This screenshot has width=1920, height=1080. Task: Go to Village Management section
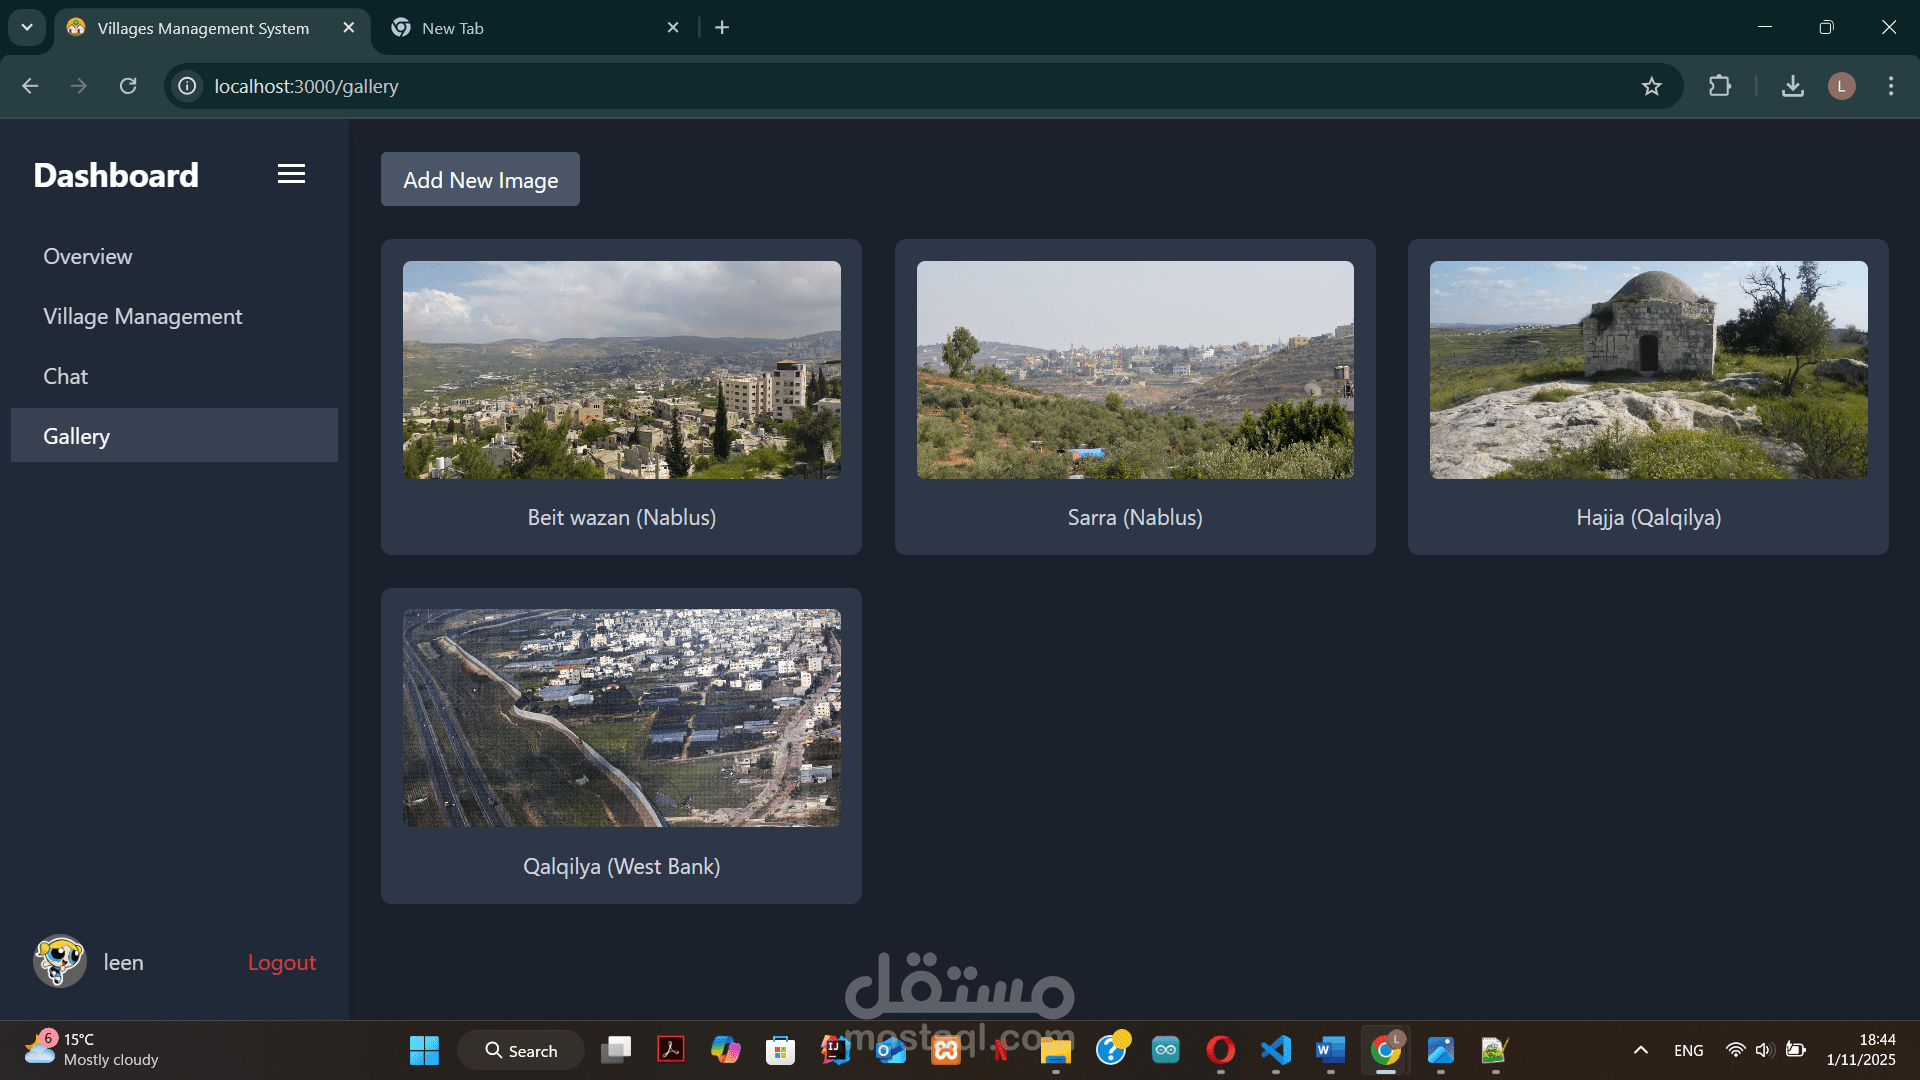click(x=142, y=316)
